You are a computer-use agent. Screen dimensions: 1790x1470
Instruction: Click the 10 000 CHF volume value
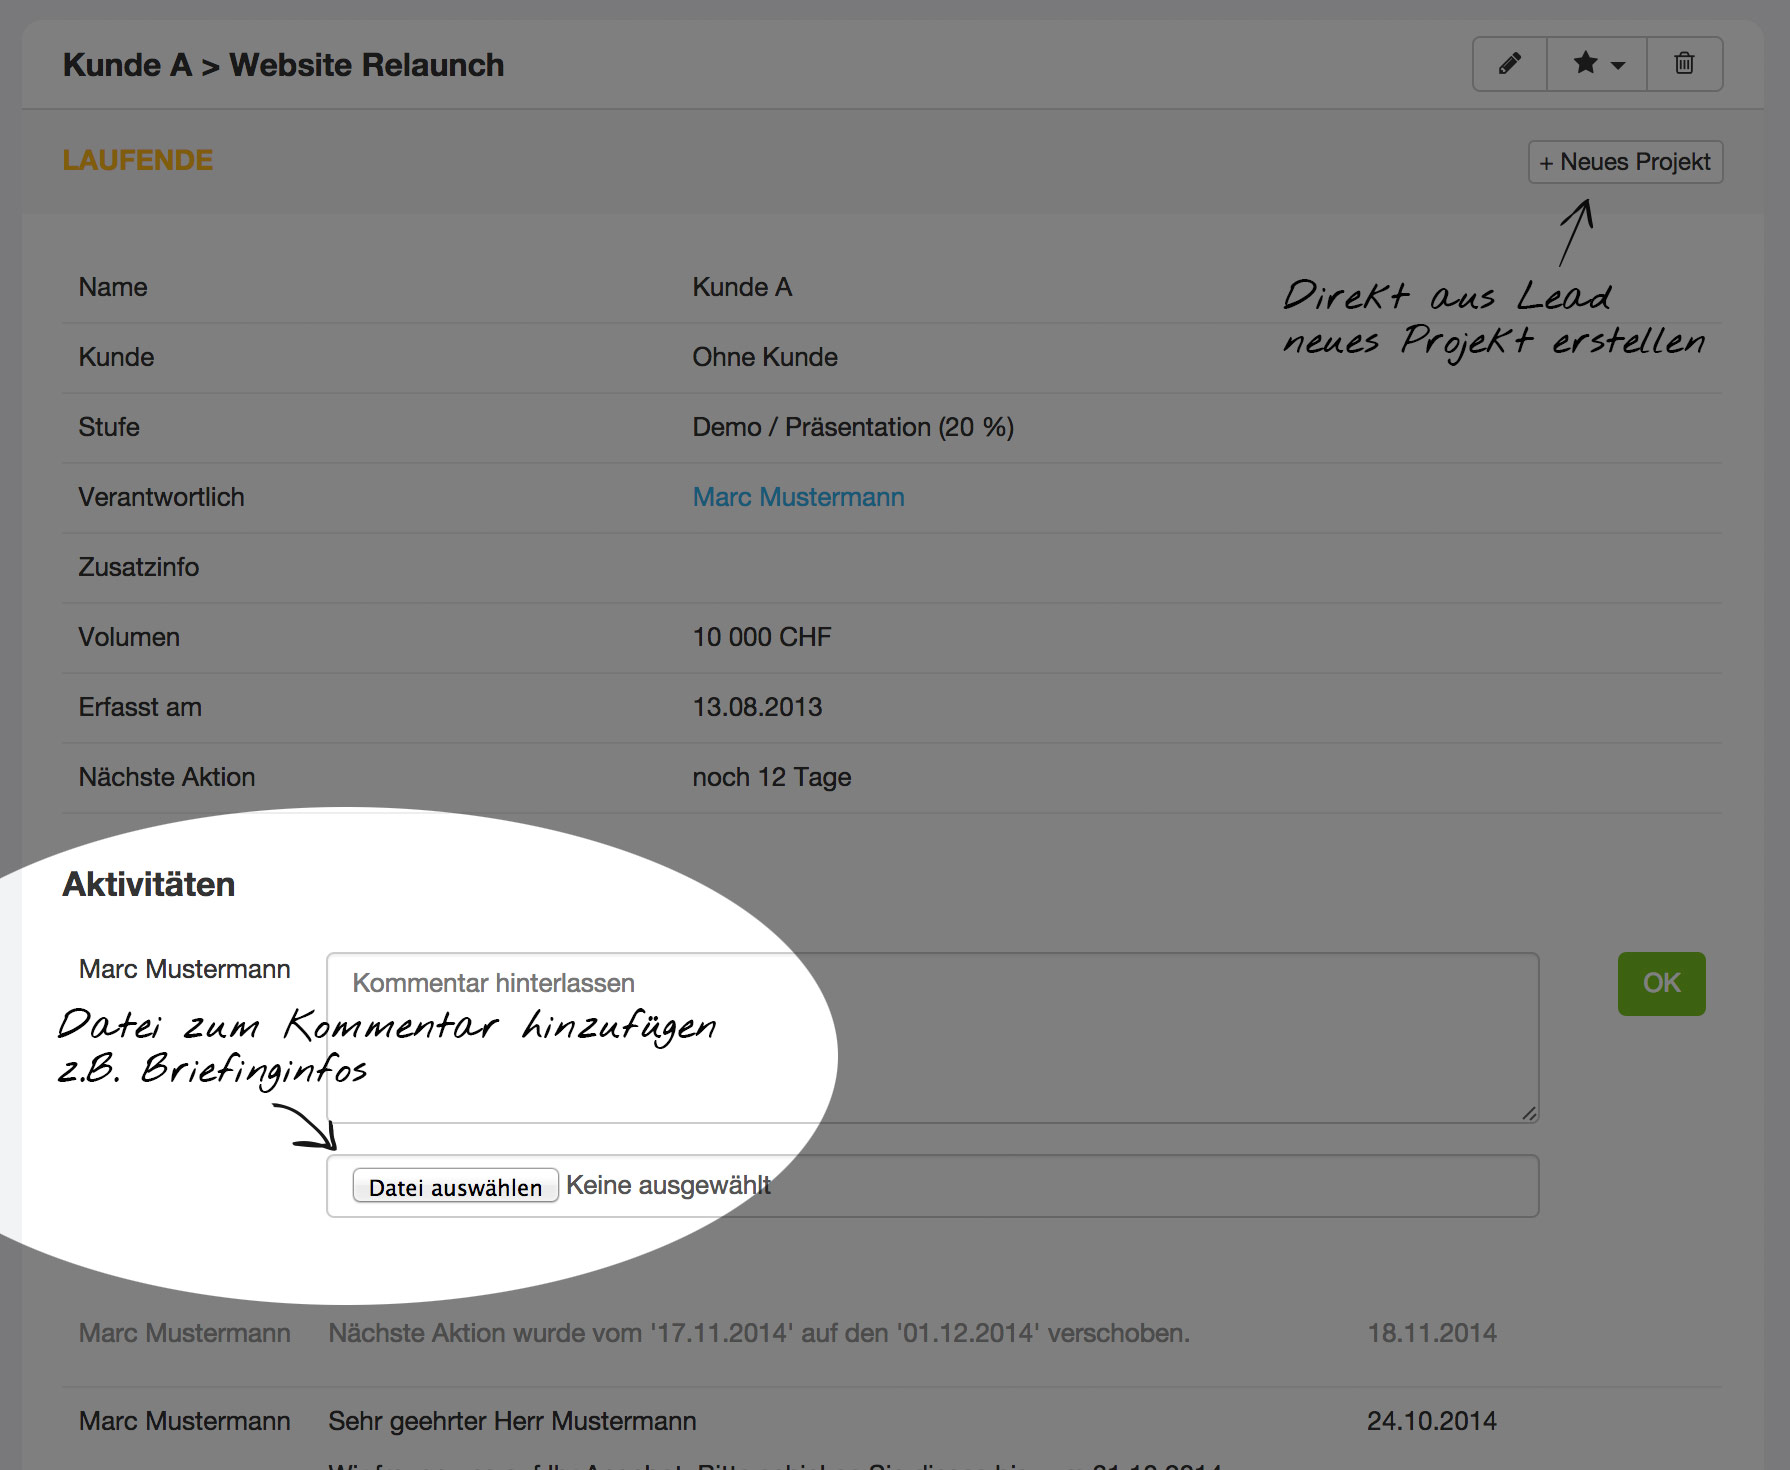point(762,637)
